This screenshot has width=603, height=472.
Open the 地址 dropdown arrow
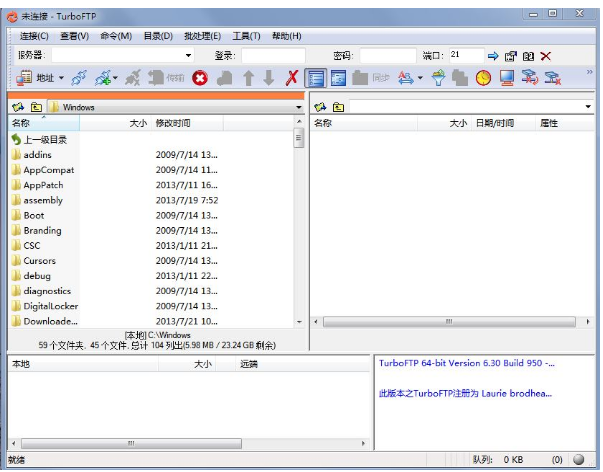61,78
